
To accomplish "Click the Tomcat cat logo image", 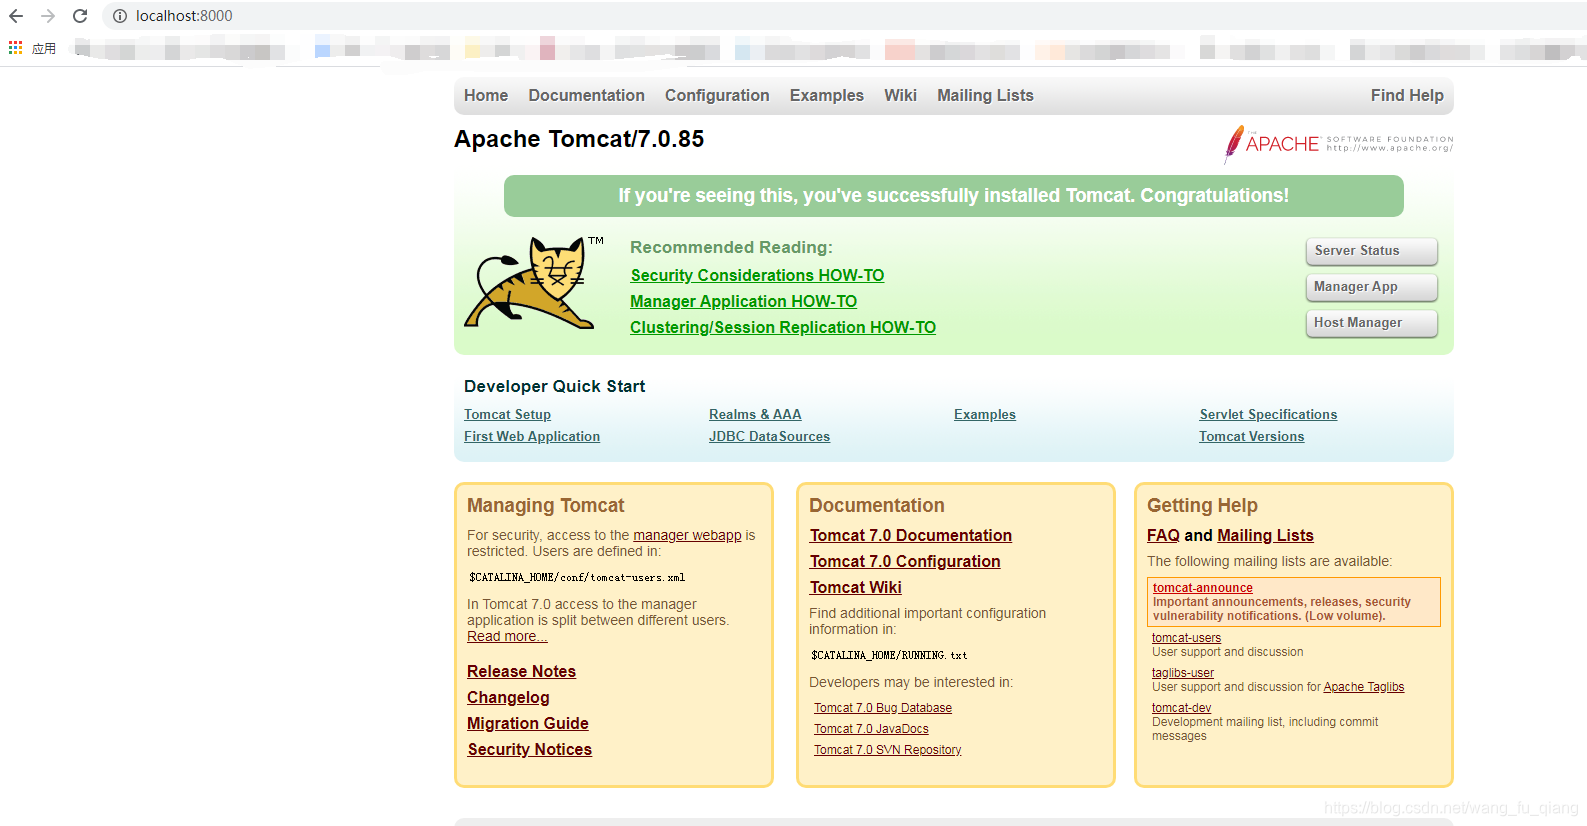I will pos(533,283).
